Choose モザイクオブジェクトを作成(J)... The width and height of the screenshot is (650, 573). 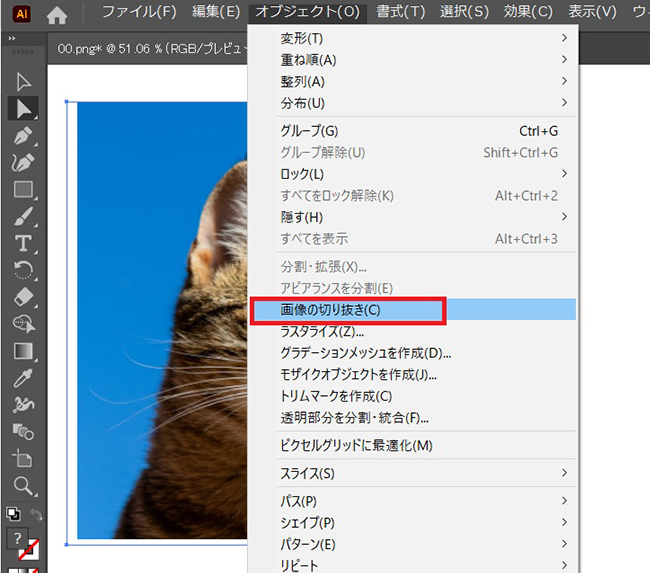tap(413, 374)
